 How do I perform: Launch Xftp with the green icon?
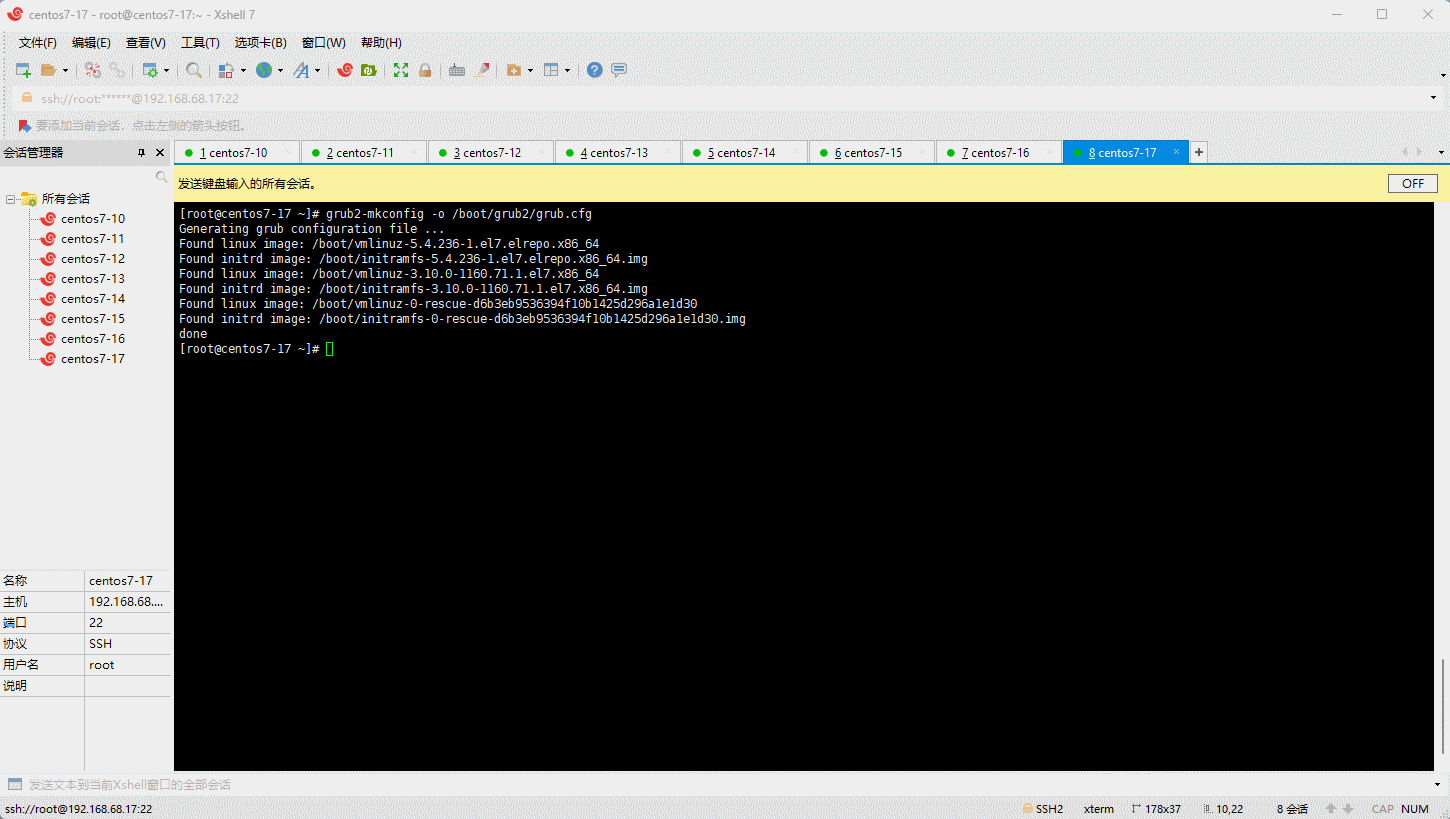pos(368,70)
